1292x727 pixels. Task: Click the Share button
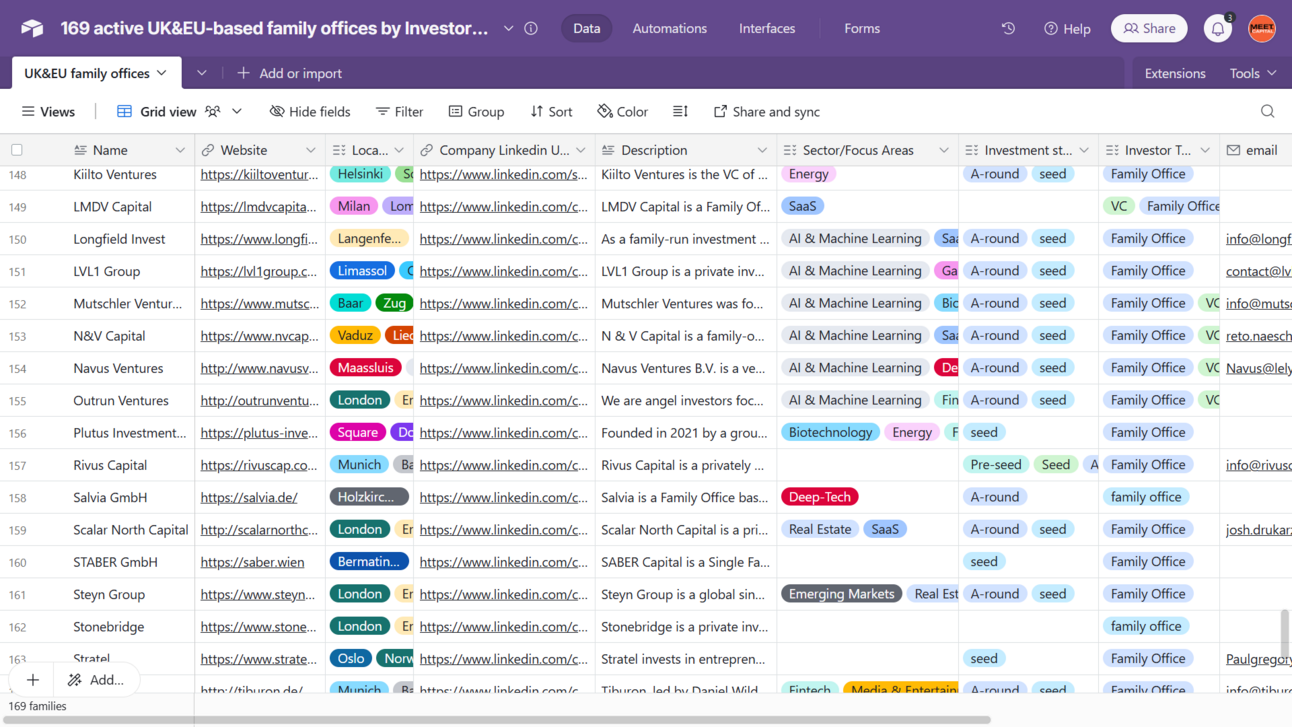tap(1148, 28)
